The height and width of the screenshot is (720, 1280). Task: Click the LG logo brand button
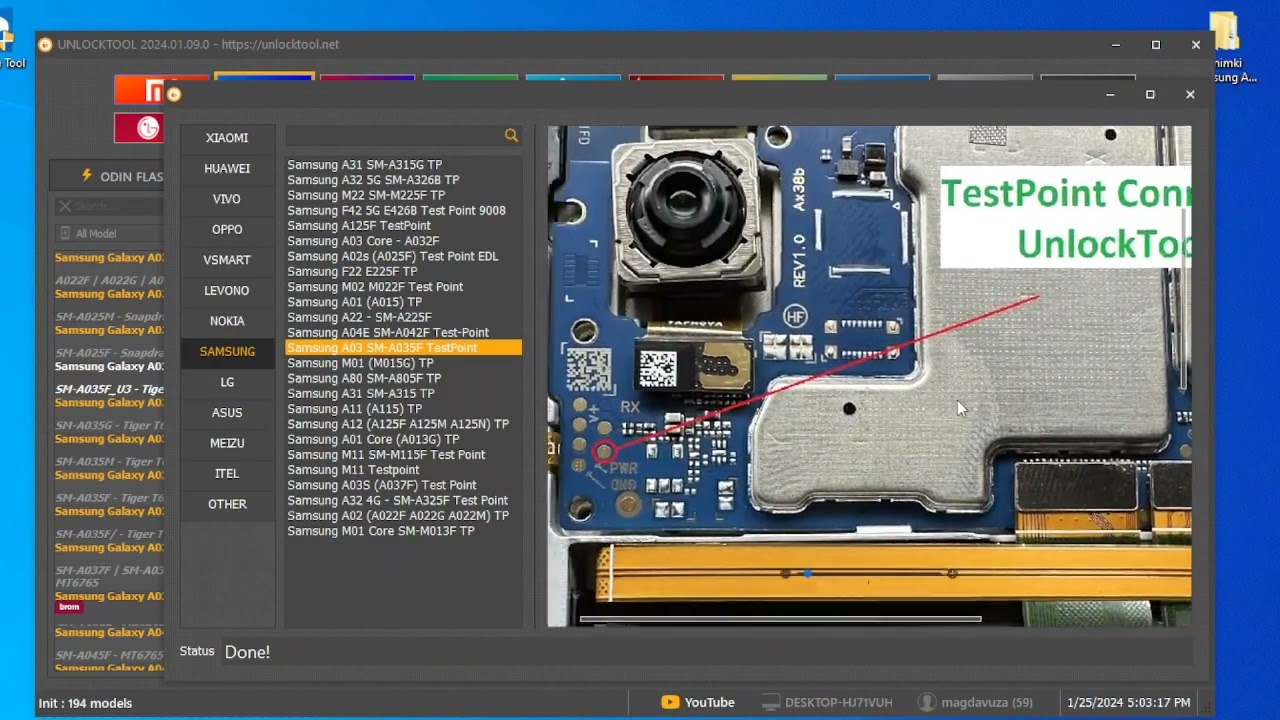point(139,128)
